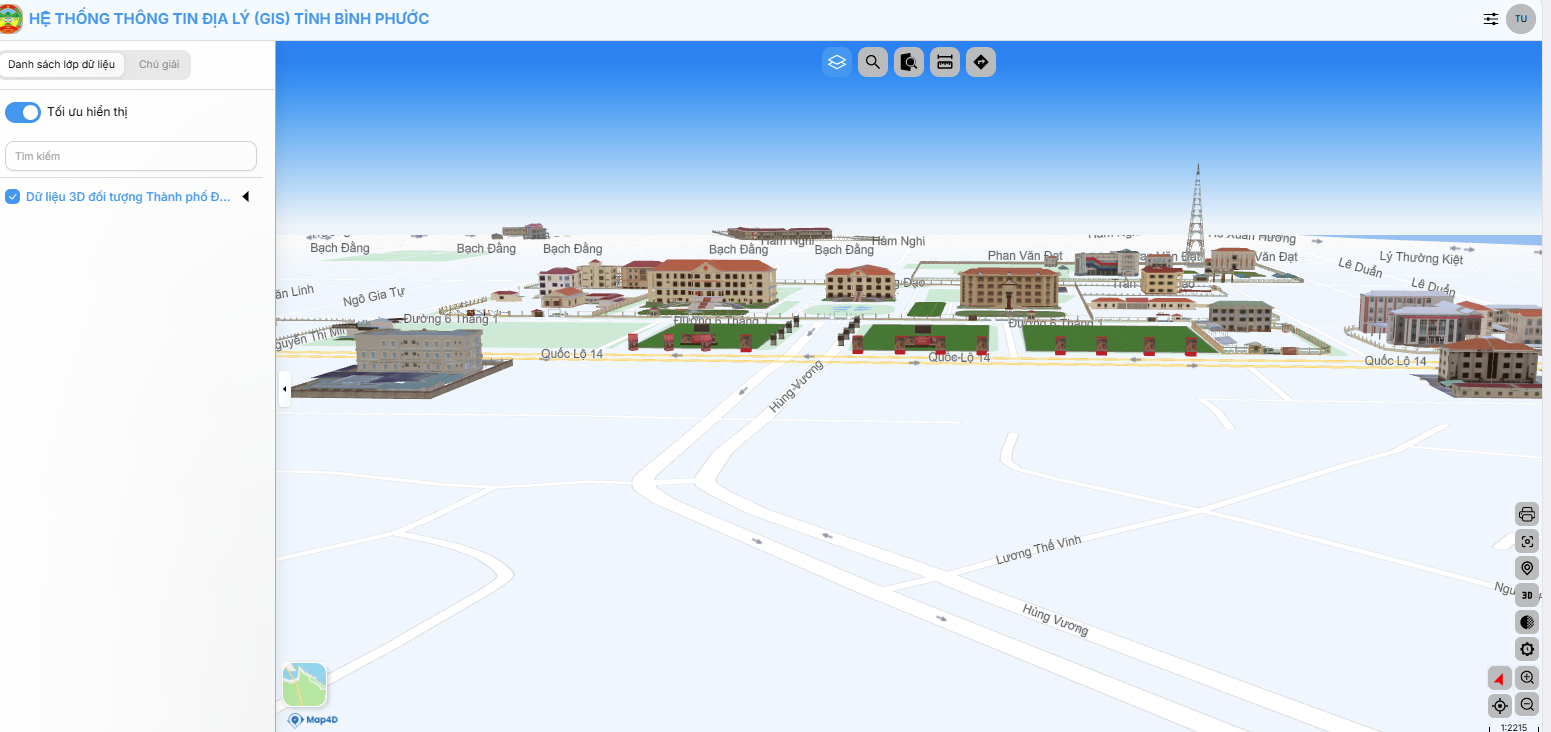Screen dimensions: 1551x732
Task: Switch to the 'Chú giải' tab
Action: (x=157, y=63)
